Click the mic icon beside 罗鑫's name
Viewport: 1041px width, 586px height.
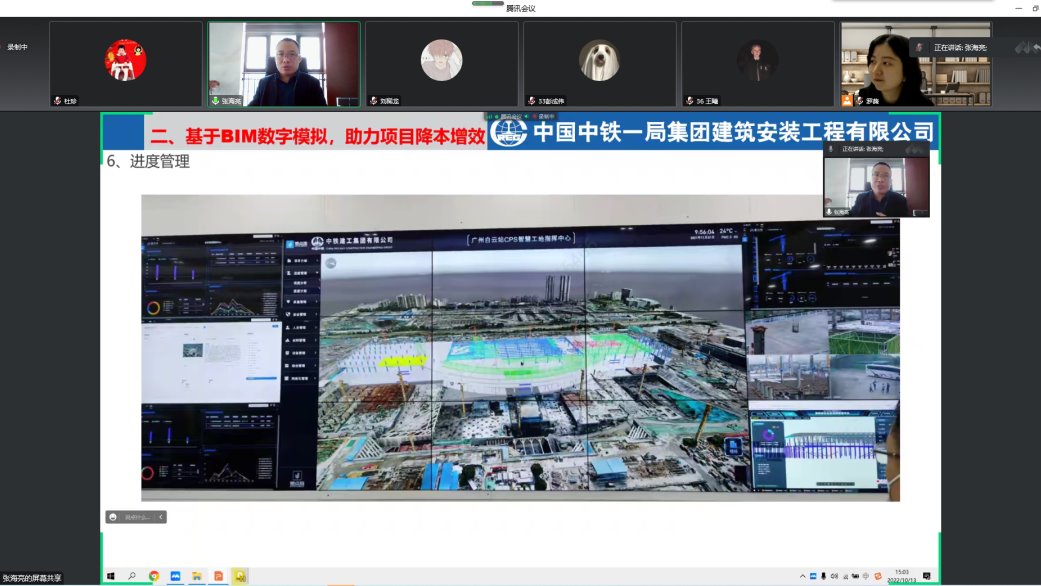(860, 101)
